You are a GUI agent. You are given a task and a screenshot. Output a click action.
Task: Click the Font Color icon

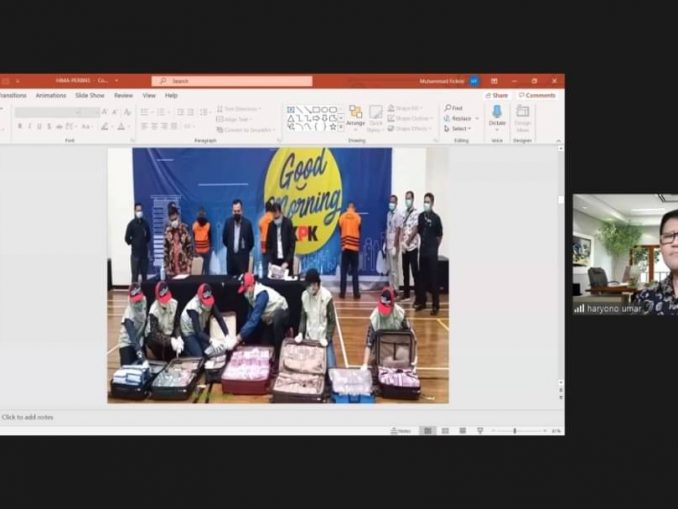coord(122,126)
